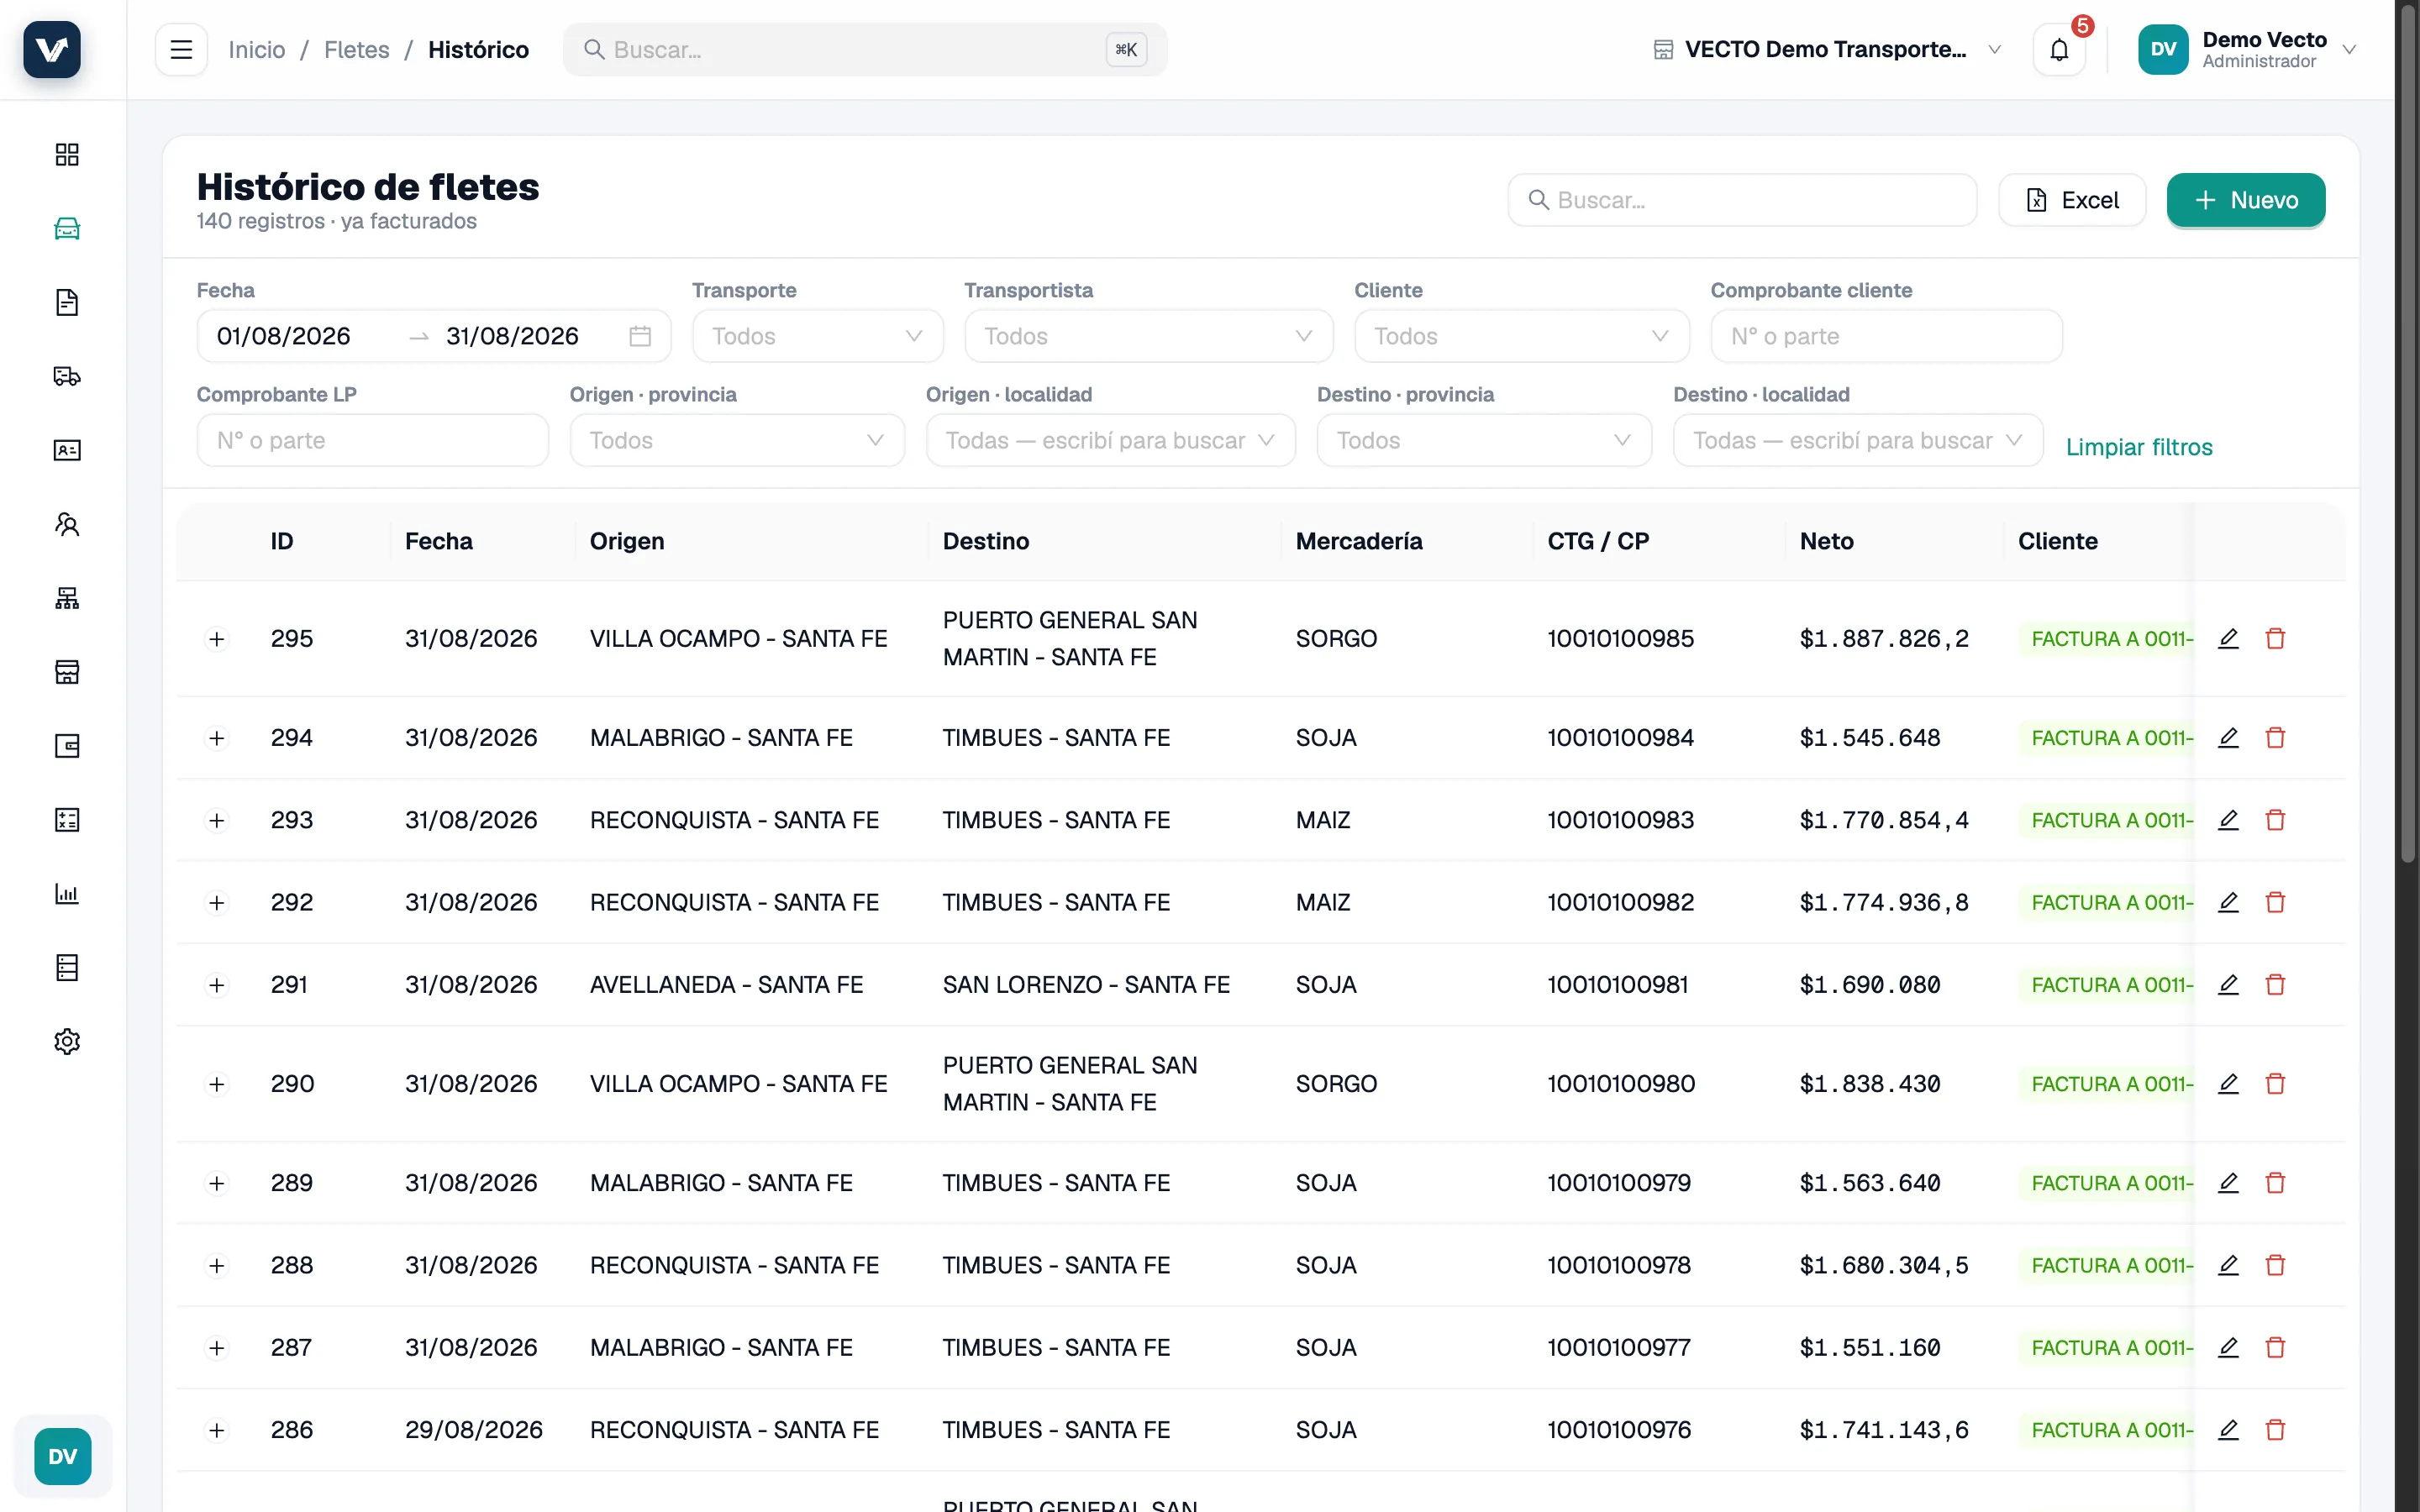Open the VECTO Demo Transporte company selector
The height and width of the screenshot is (1512, 2420).
coord(1827,49)
